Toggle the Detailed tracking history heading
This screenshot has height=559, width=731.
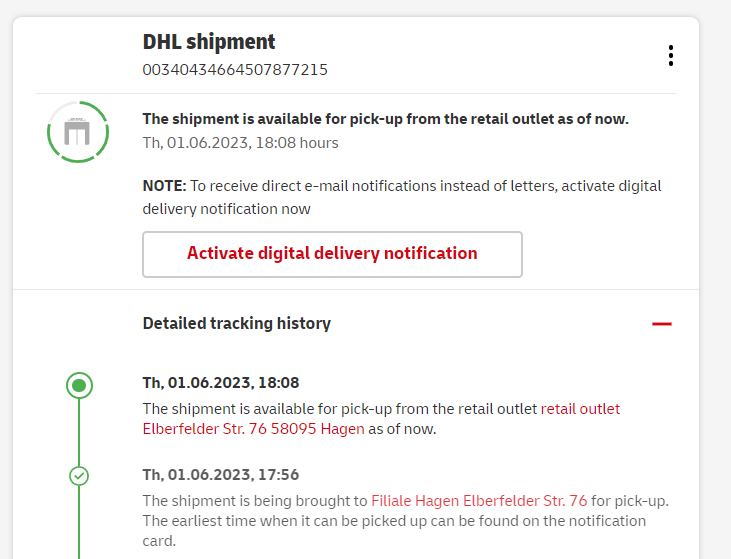tap(236, 323)
